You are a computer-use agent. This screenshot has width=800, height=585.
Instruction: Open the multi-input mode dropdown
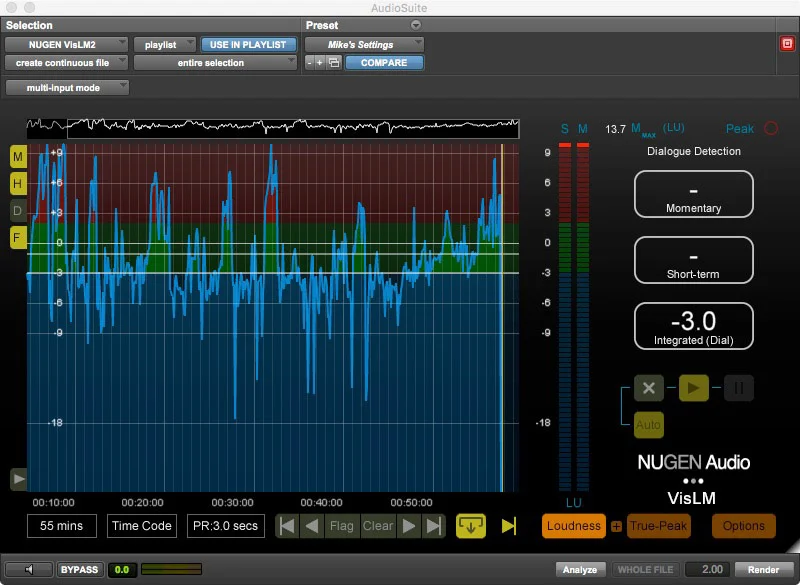(x=67, y=88)
